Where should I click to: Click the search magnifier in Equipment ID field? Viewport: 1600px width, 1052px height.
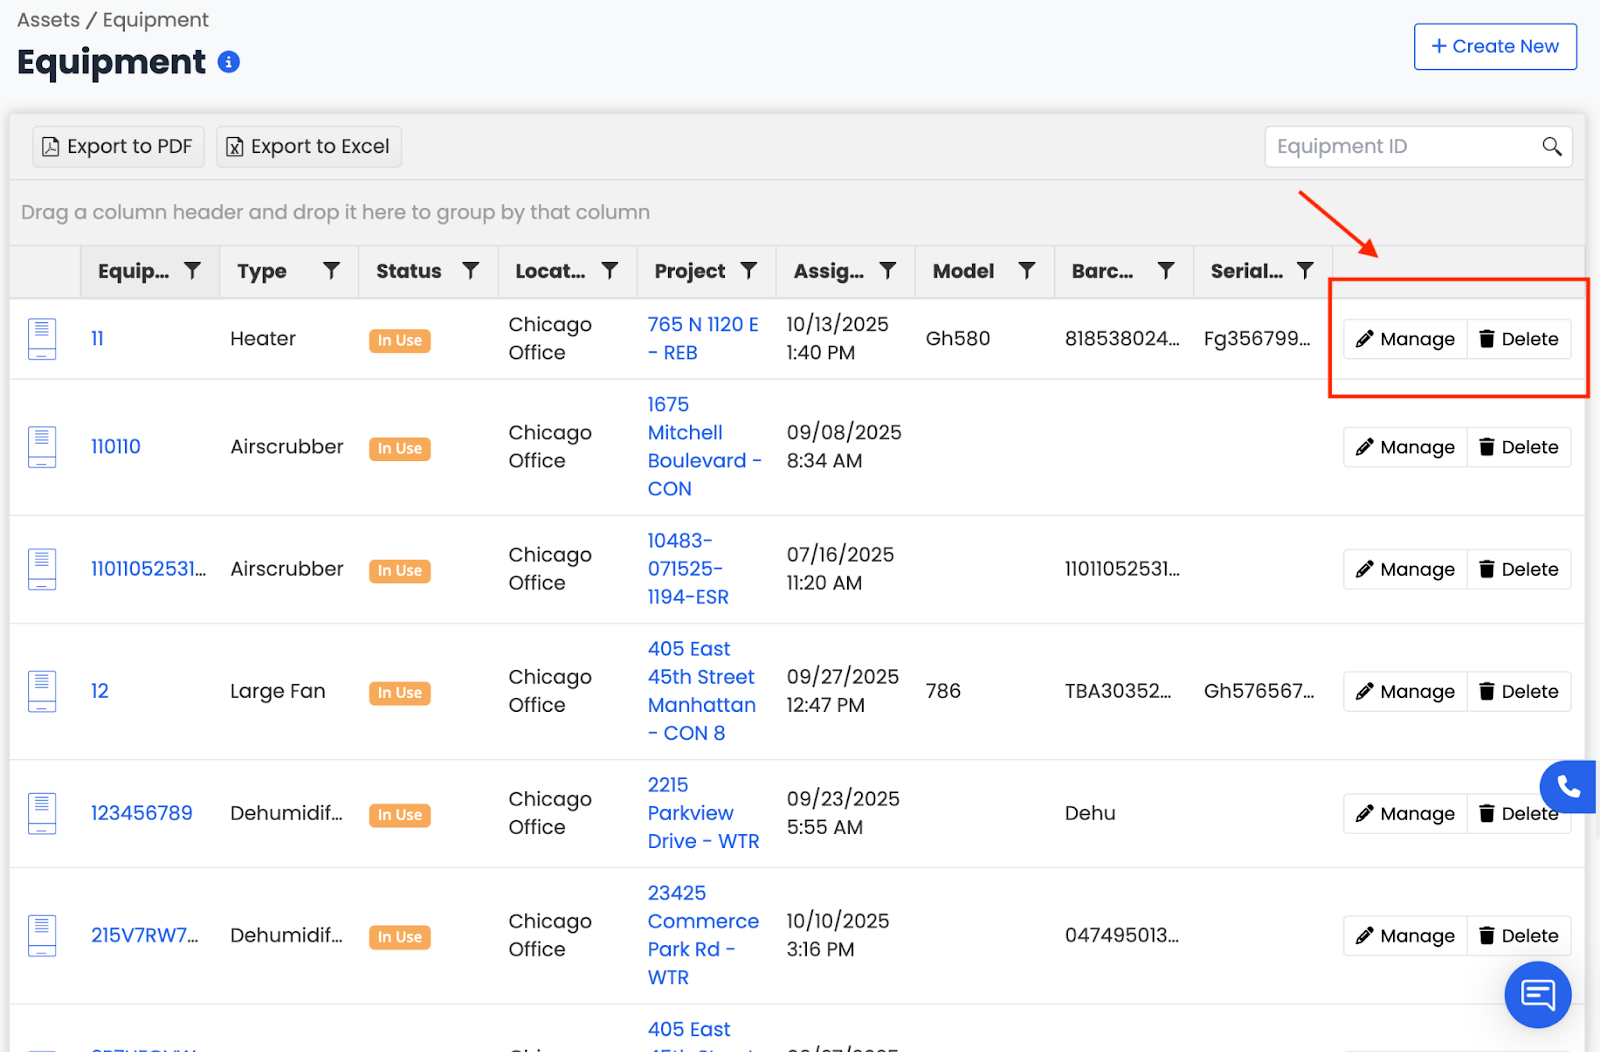pos(1552,146)
